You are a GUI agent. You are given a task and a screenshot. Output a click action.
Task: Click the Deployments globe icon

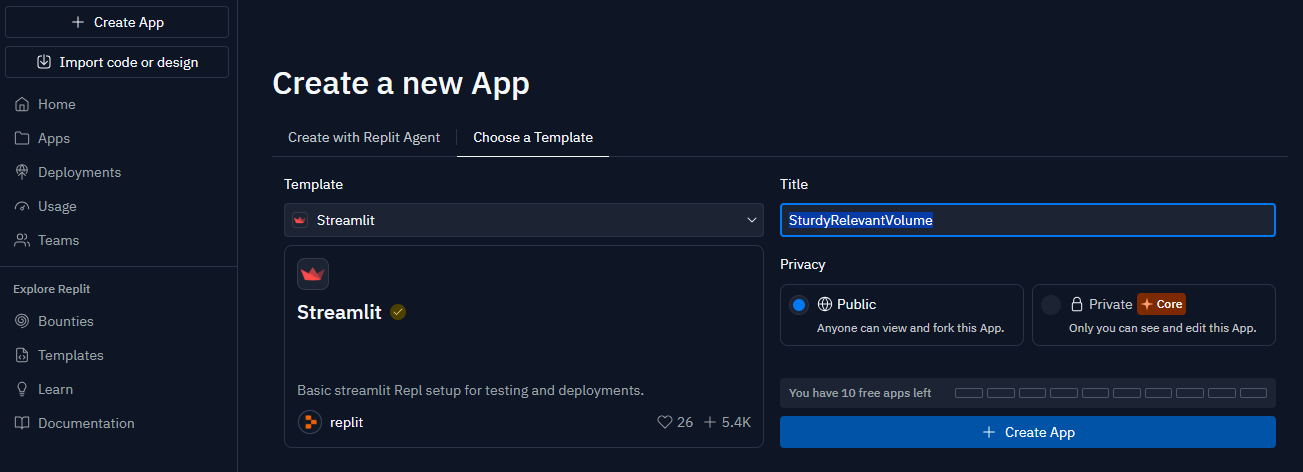tap(22, 172)
